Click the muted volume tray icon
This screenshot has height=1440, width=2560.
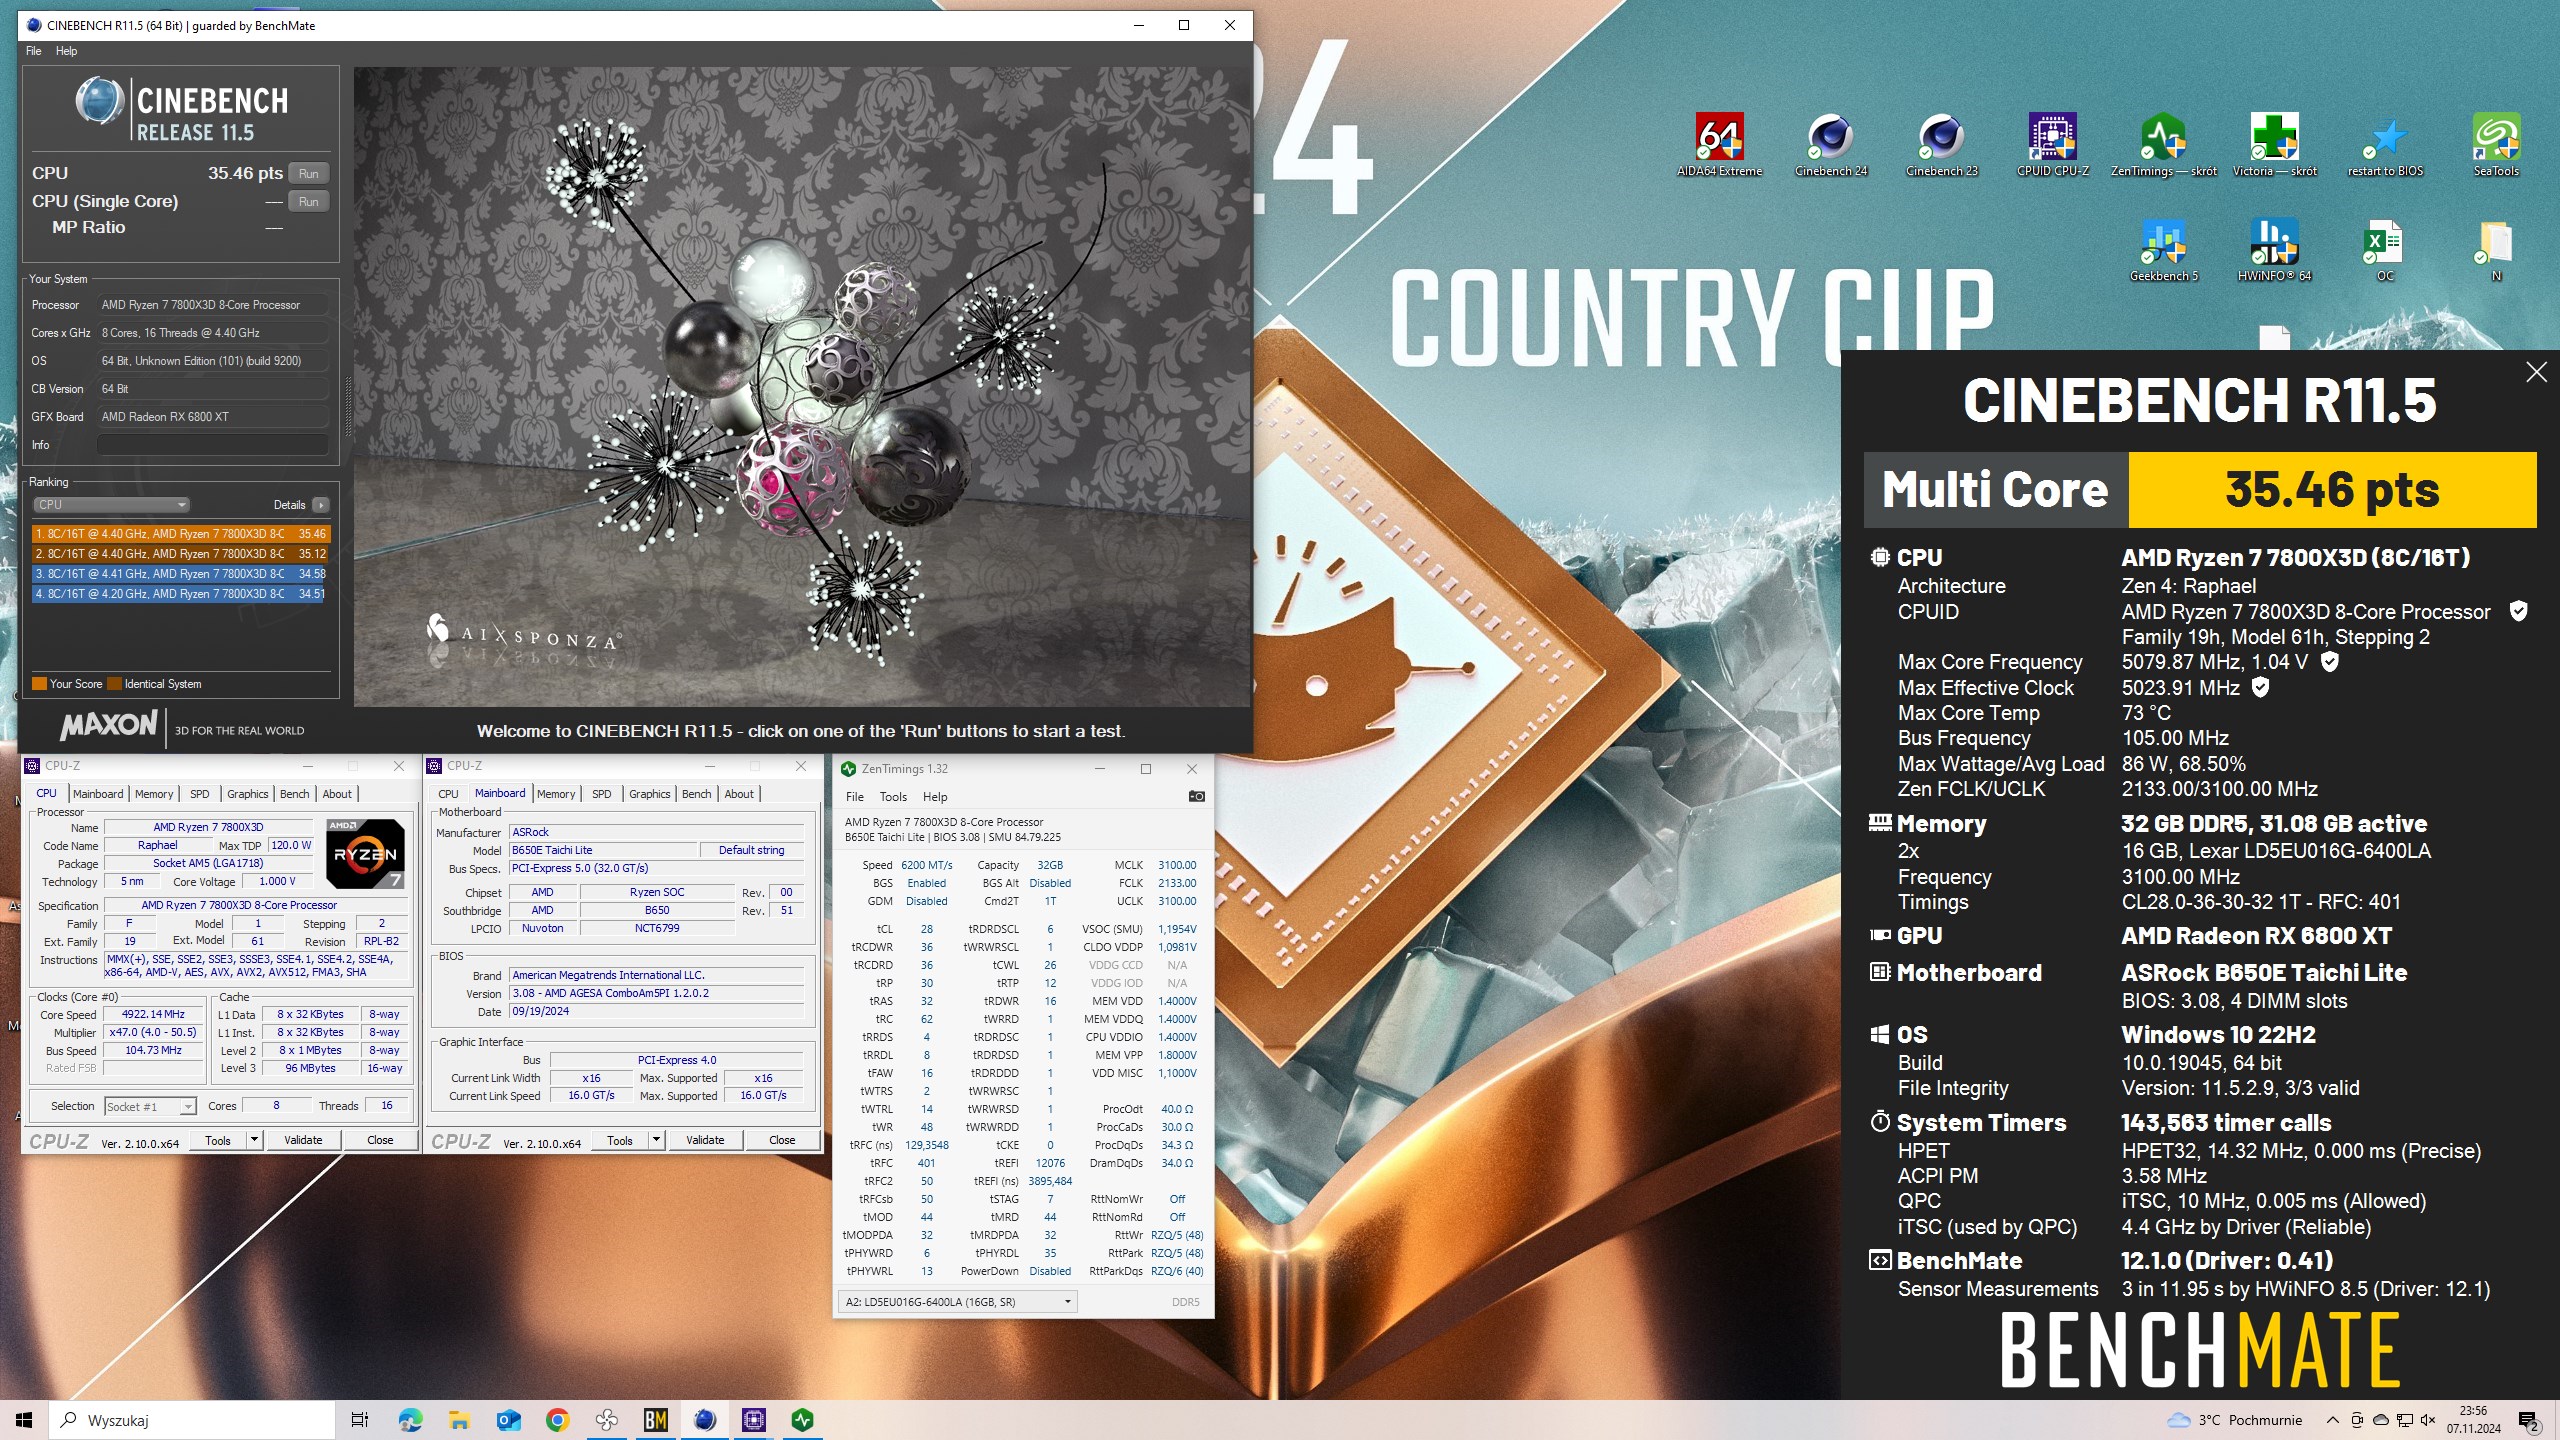coord(2428,1420)
